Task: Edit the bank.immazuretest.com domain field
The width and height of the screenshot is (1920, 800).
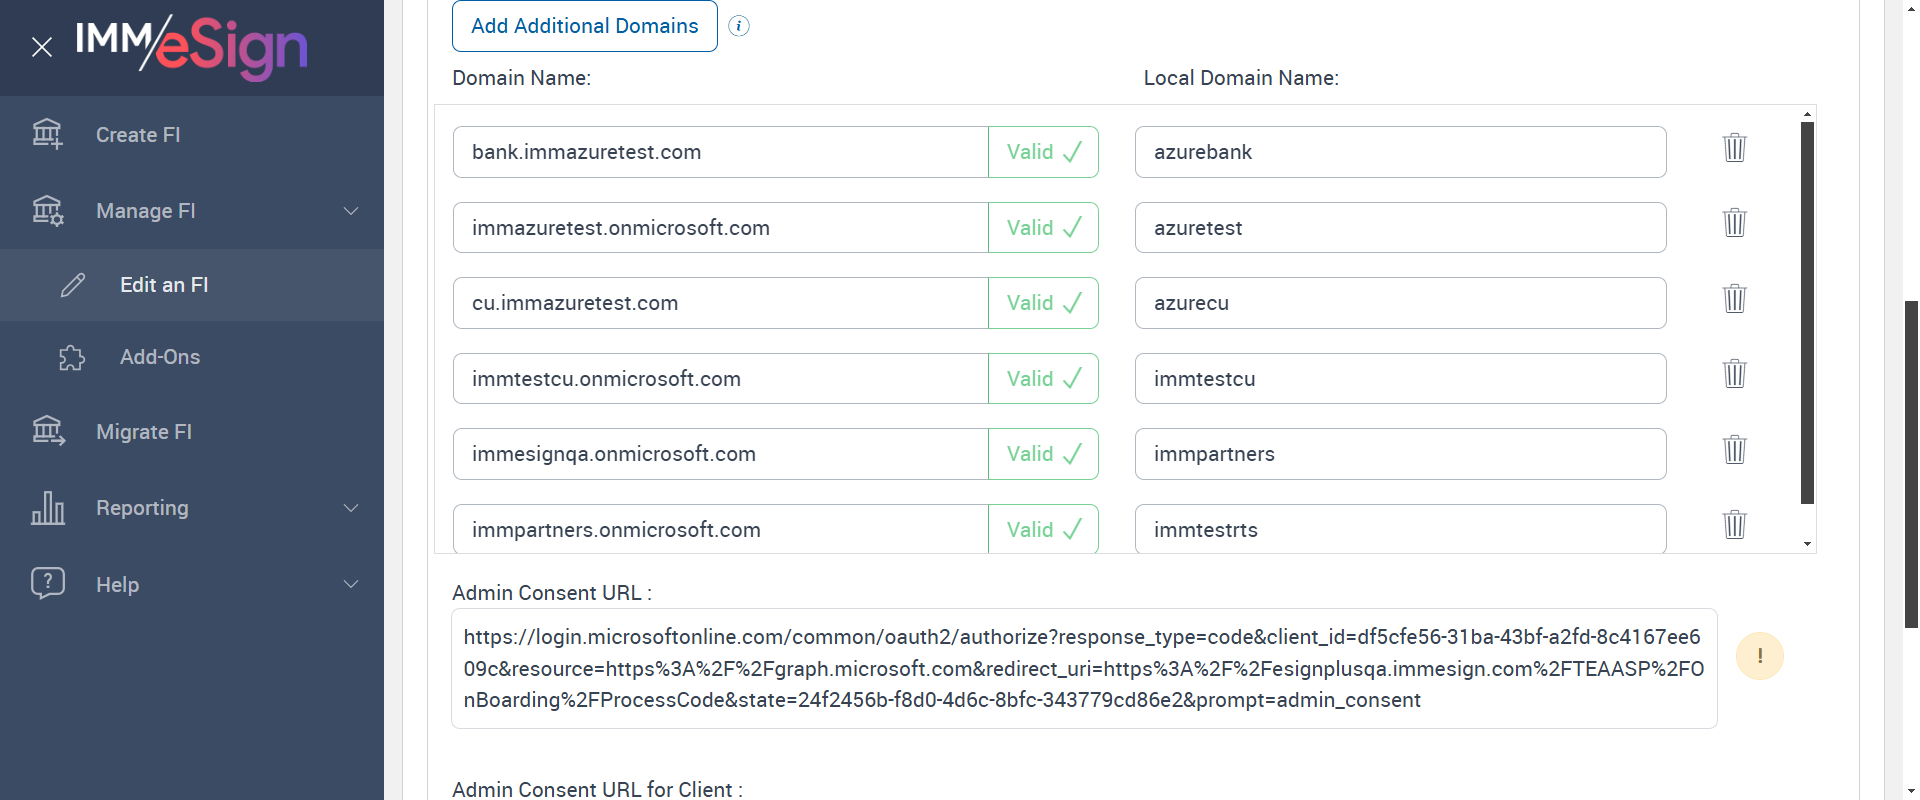Action: coord(721,152)
